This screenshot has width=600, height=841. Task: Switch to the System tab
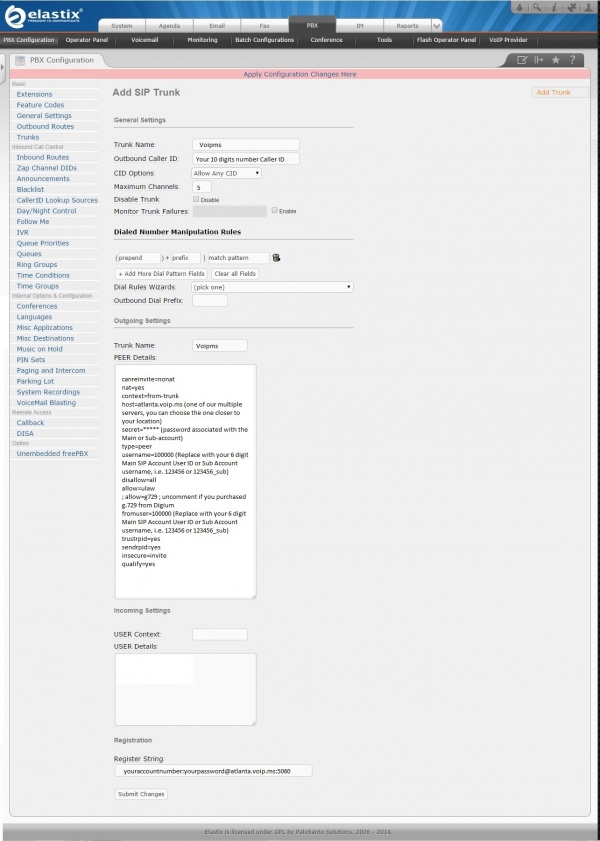tap(122, 26)
